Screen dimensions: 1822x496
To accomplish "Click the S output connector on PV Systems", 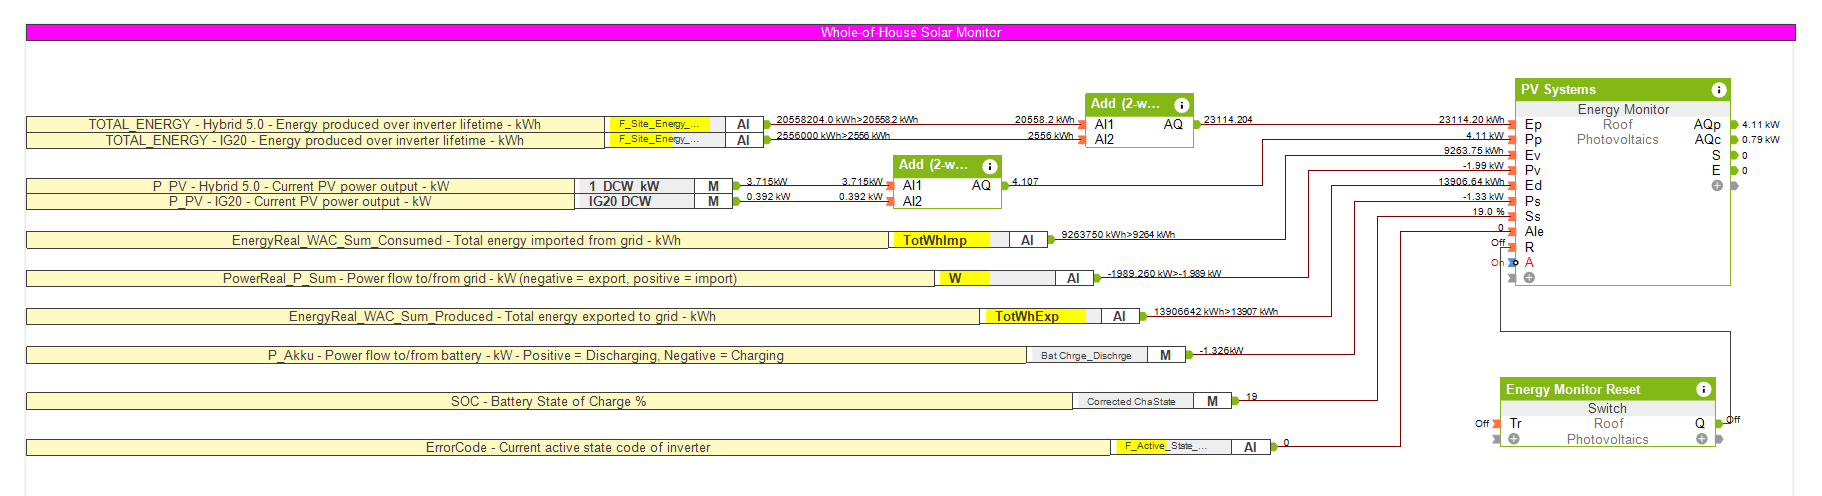I will pyautogui.click(x=1734, y=155).
